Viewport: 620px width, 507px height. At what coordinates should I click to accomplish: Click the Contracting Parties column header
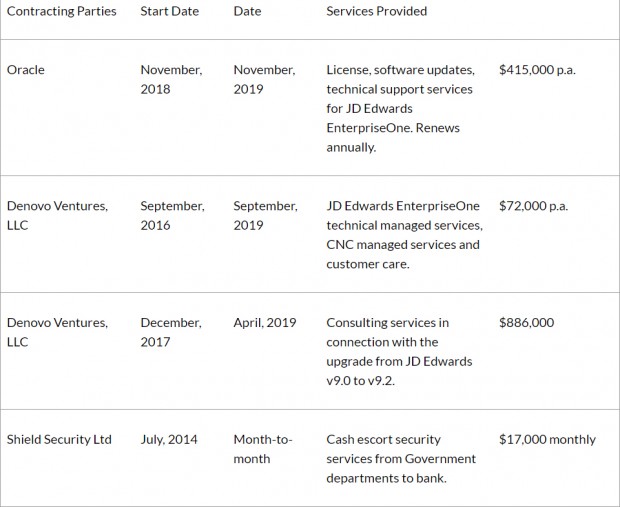(x=61, y=11)
